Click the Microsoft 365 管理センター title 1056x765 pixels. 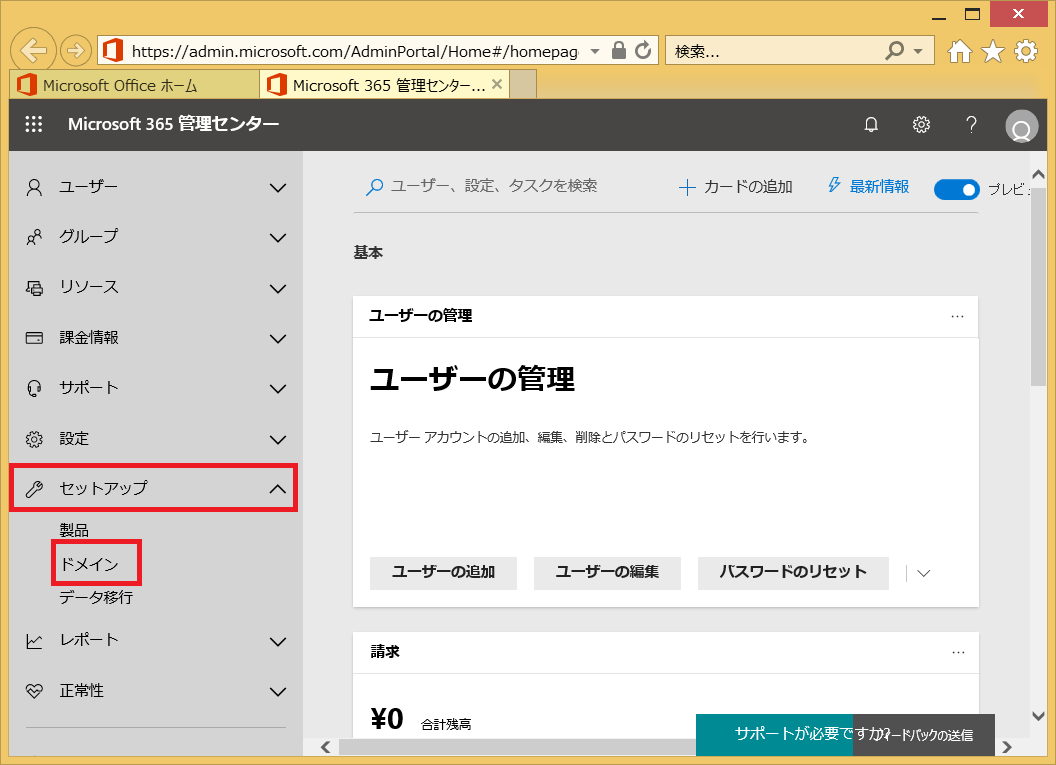173,124
